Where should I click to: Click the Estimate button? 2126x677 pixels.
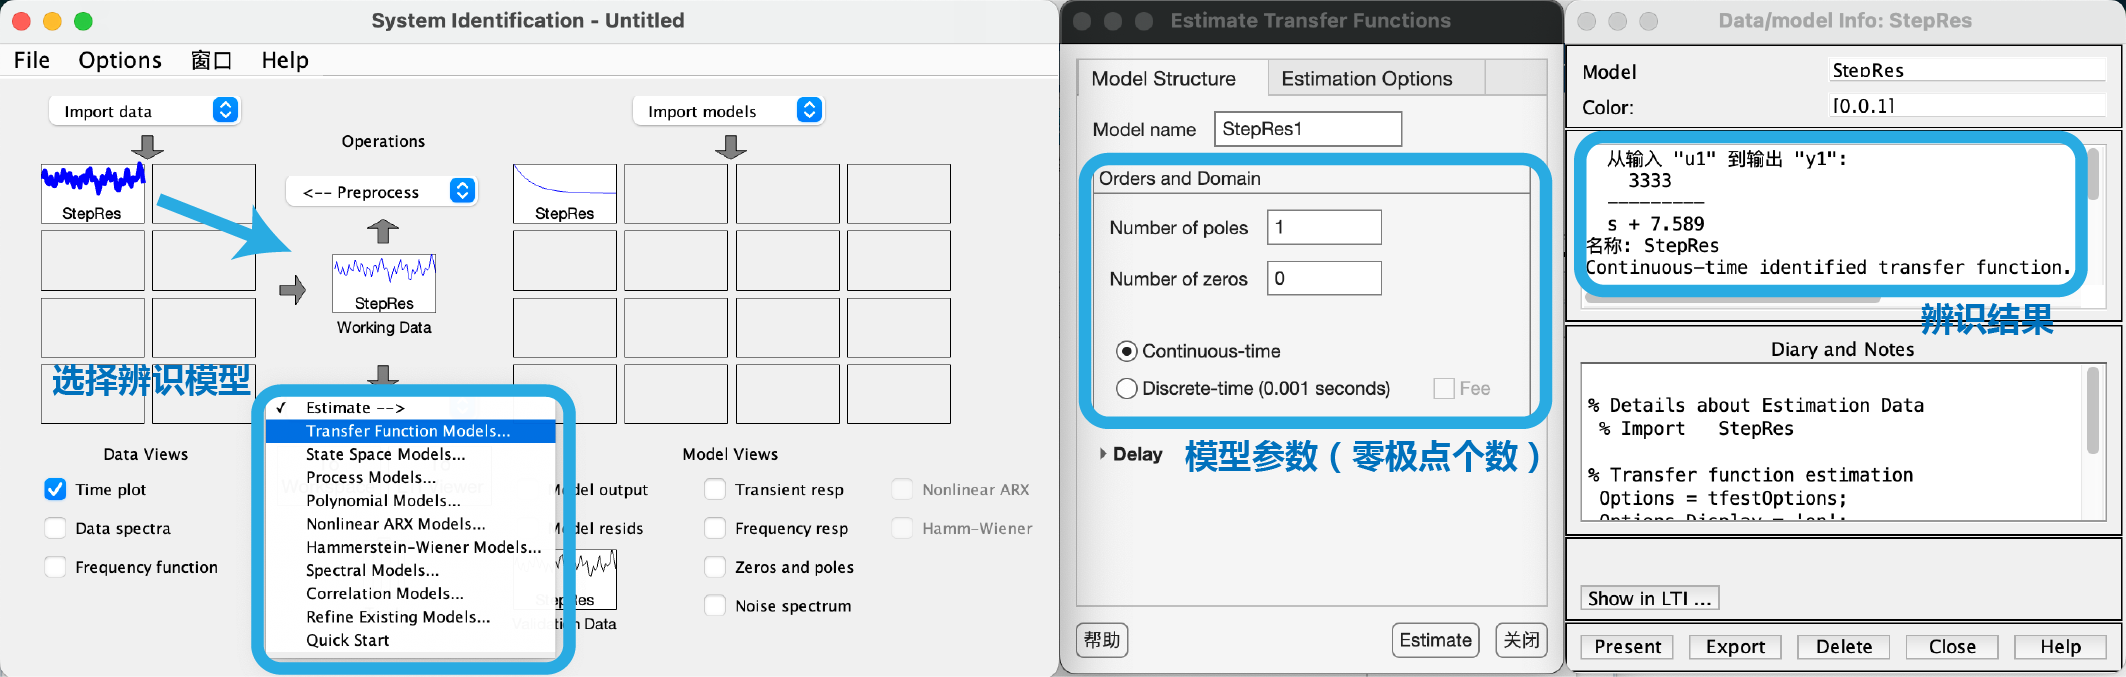click(x=1435, y=640)
